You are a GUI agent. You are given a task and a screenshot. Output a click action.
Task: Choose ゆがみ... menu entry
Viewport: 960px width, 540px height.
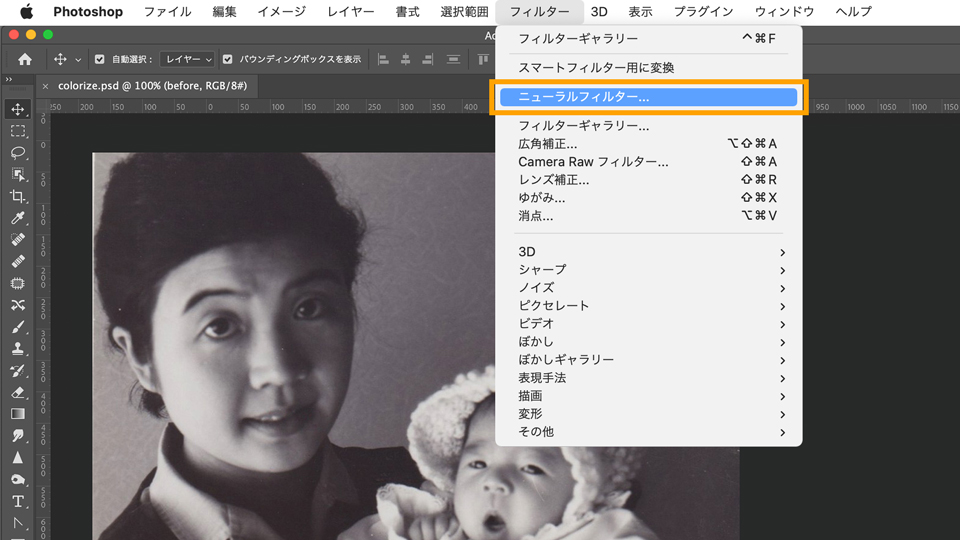648,198
